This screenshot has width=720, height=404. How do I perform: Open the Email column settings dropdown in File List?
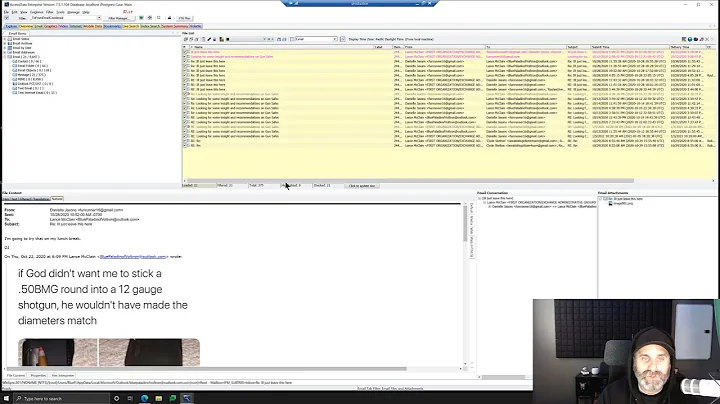click(335, 39)
